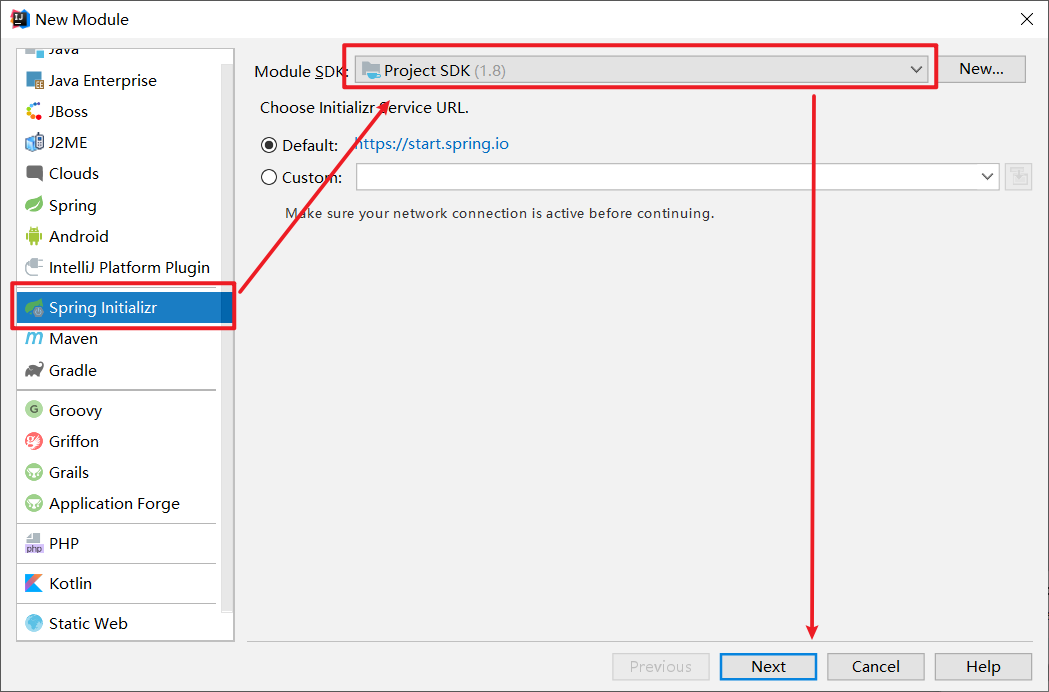Open the start.spring.io link
This screenshot has width=1049, height=692.
coord(432,144)
